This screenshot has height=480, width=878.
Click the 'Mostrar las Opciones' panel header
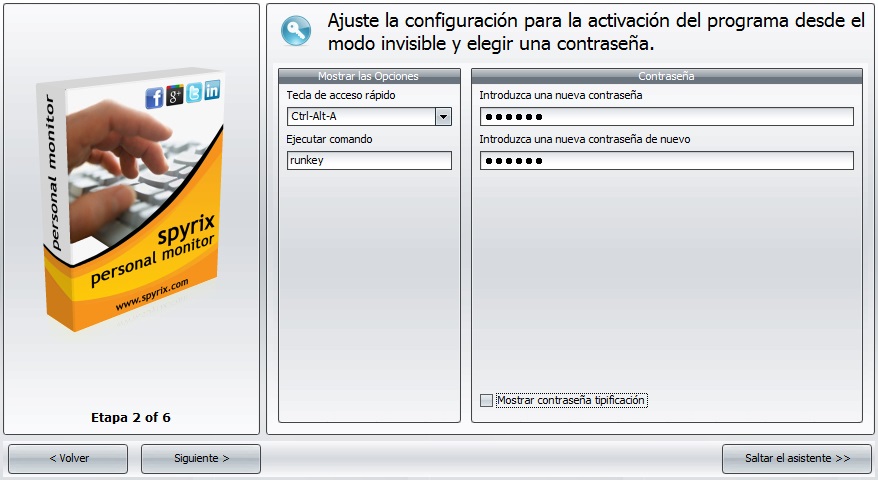[369, 76]
